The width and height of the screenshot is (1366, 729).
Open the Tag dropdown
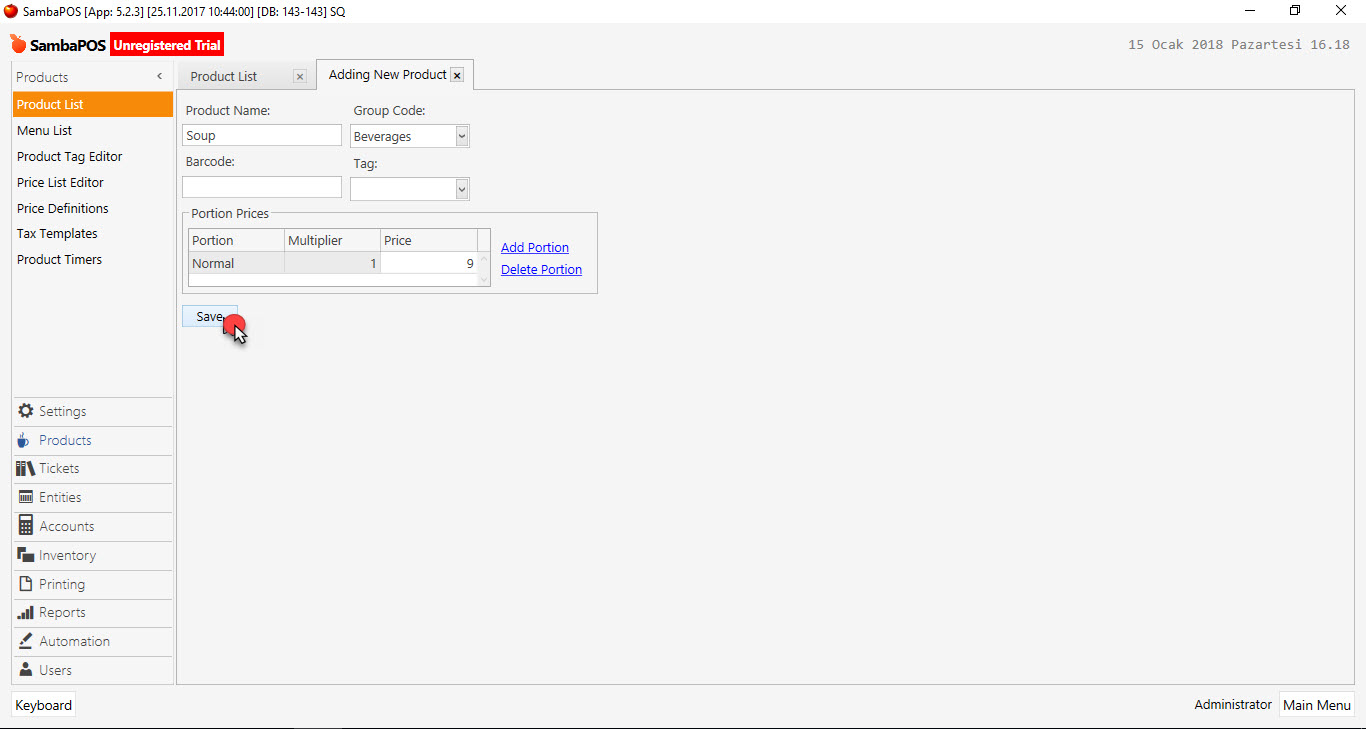click(461, 188)
